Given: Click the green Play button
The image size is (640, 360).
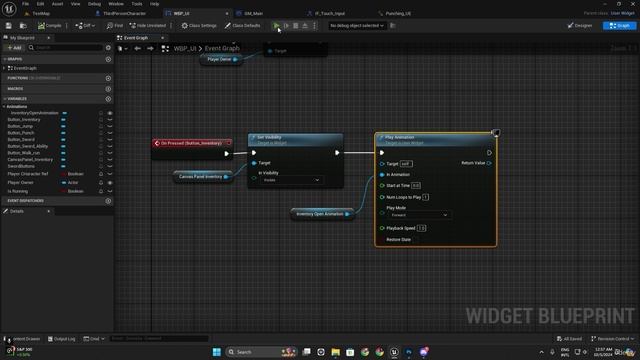Looking at the screenshot, I should [276, 26].
